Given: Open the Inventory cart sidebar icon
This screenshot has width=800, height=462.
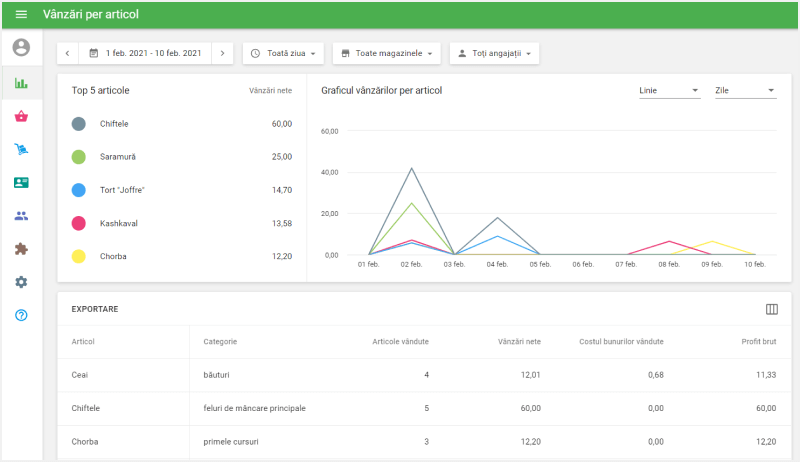Looking at the screenshot, I should point(21,149).
